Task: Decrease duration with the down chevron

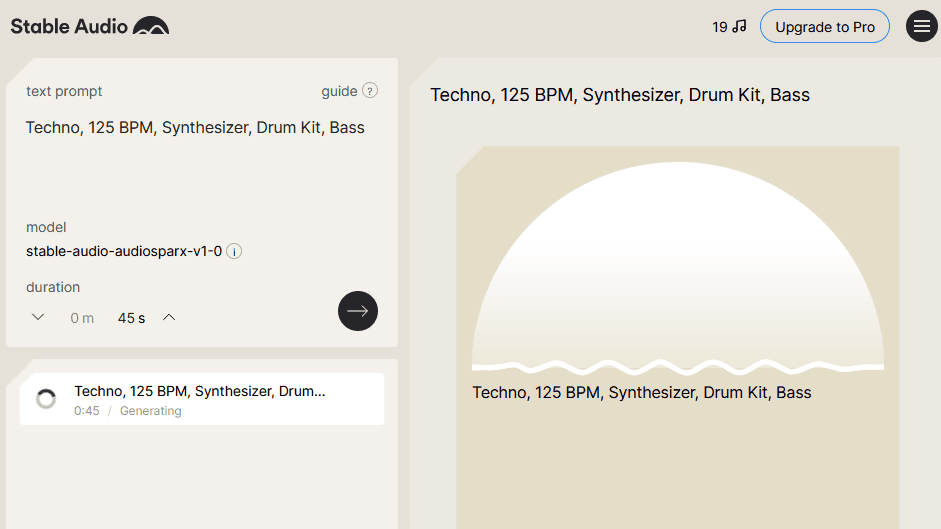Action: tap(38, 317)
